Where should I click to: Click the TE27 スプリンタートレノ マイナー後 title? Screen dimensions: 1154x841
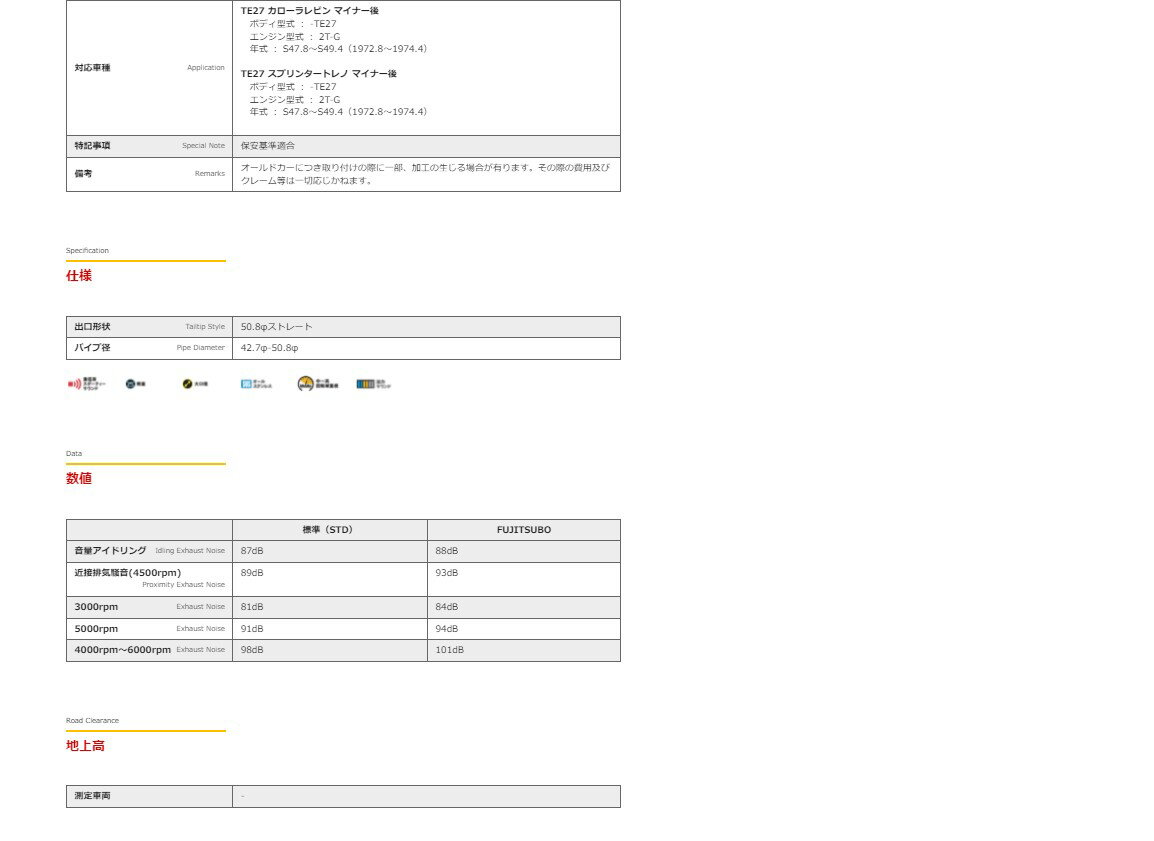click(319, 74)
